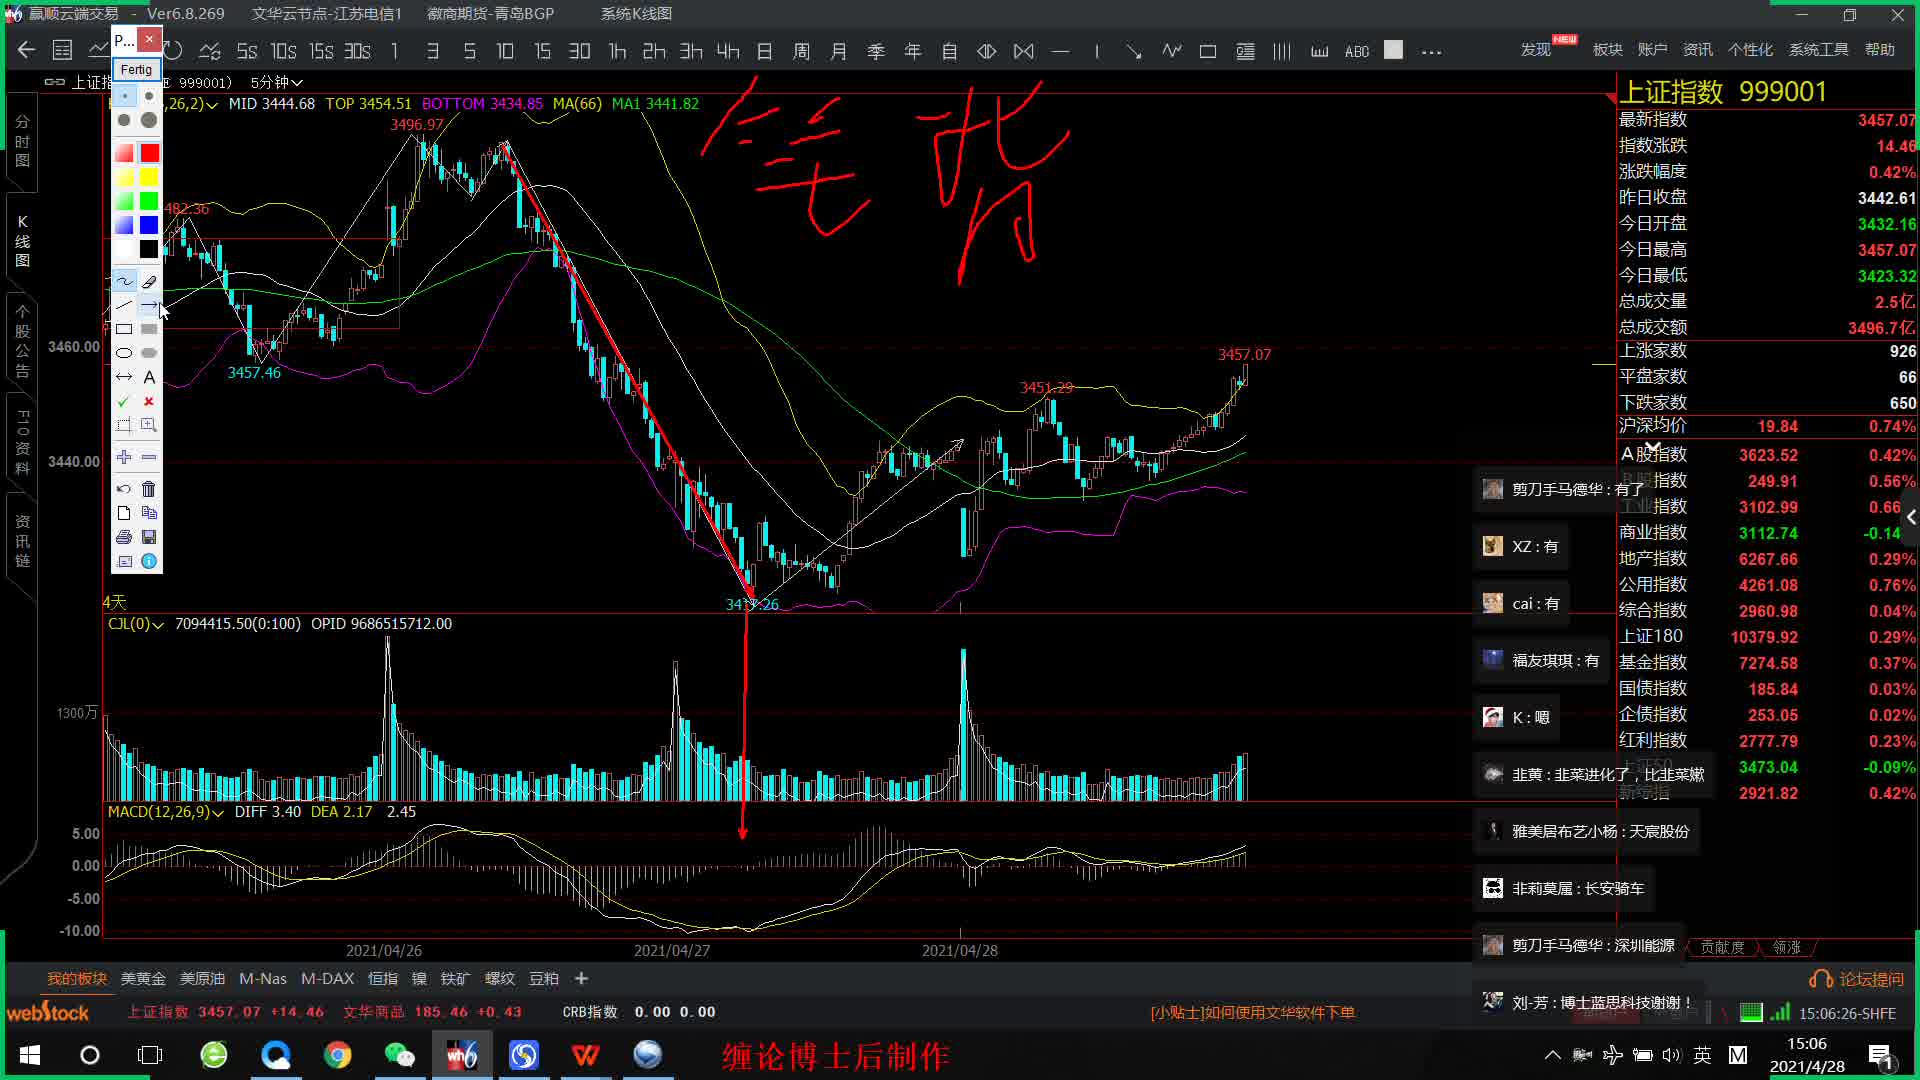The image size is (1920, 1080).
Task: Select the text 'A' tool
Action: tap(149, 377)
